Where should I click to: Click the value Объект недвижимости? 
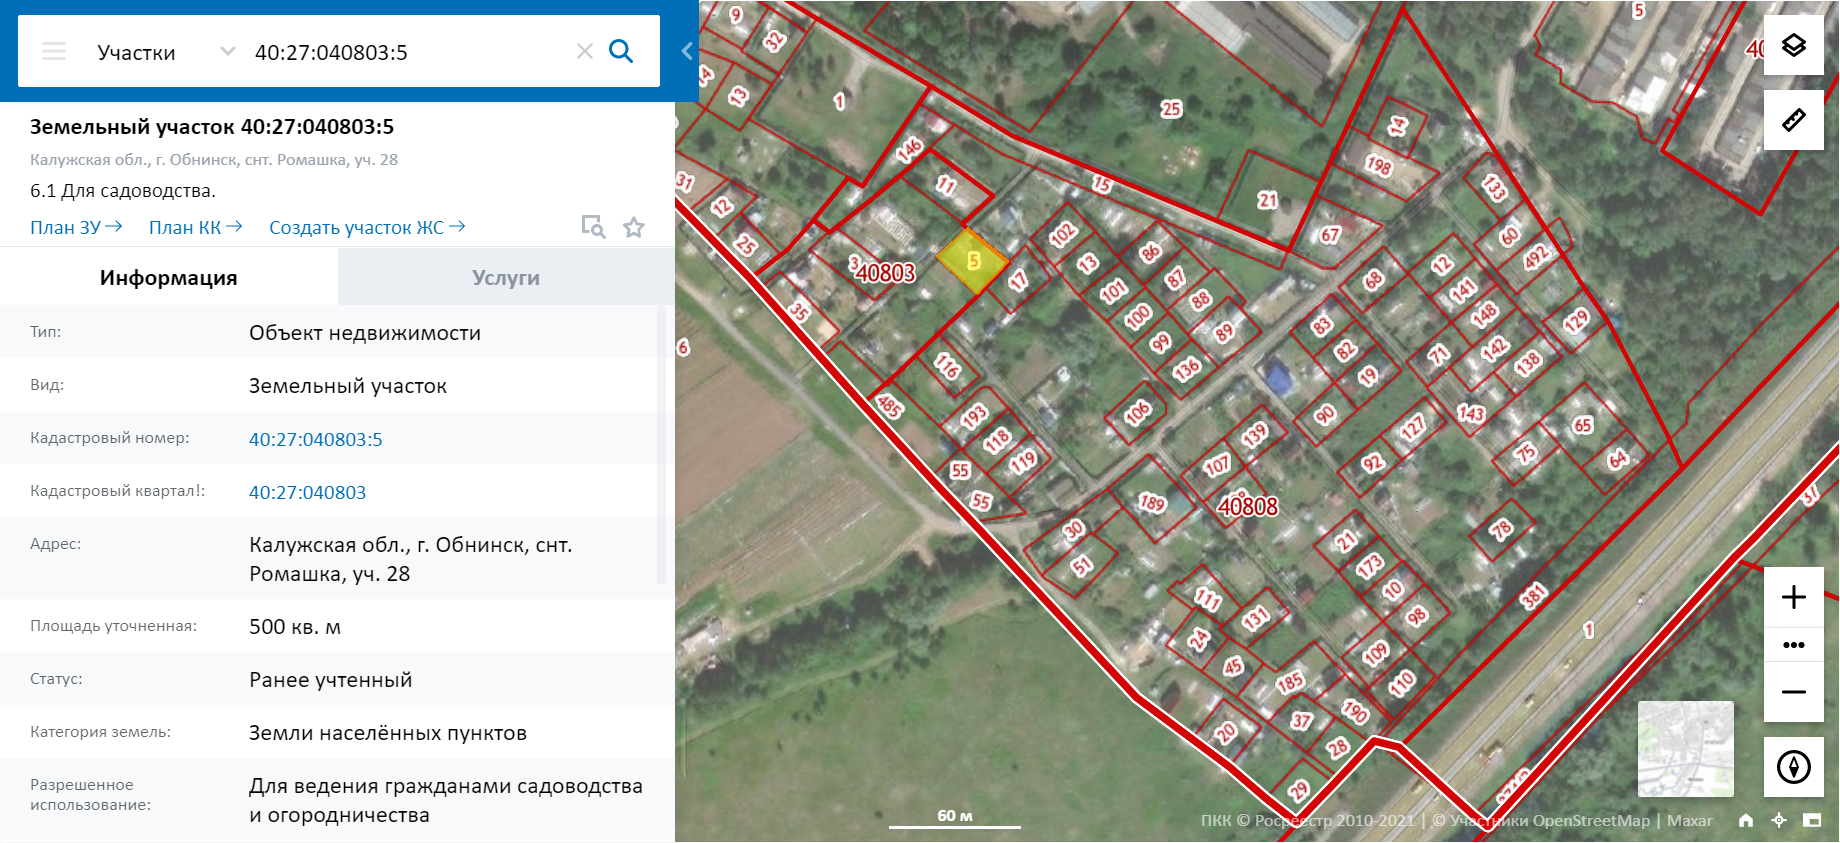pyautogui.click(x=365, y=333)
